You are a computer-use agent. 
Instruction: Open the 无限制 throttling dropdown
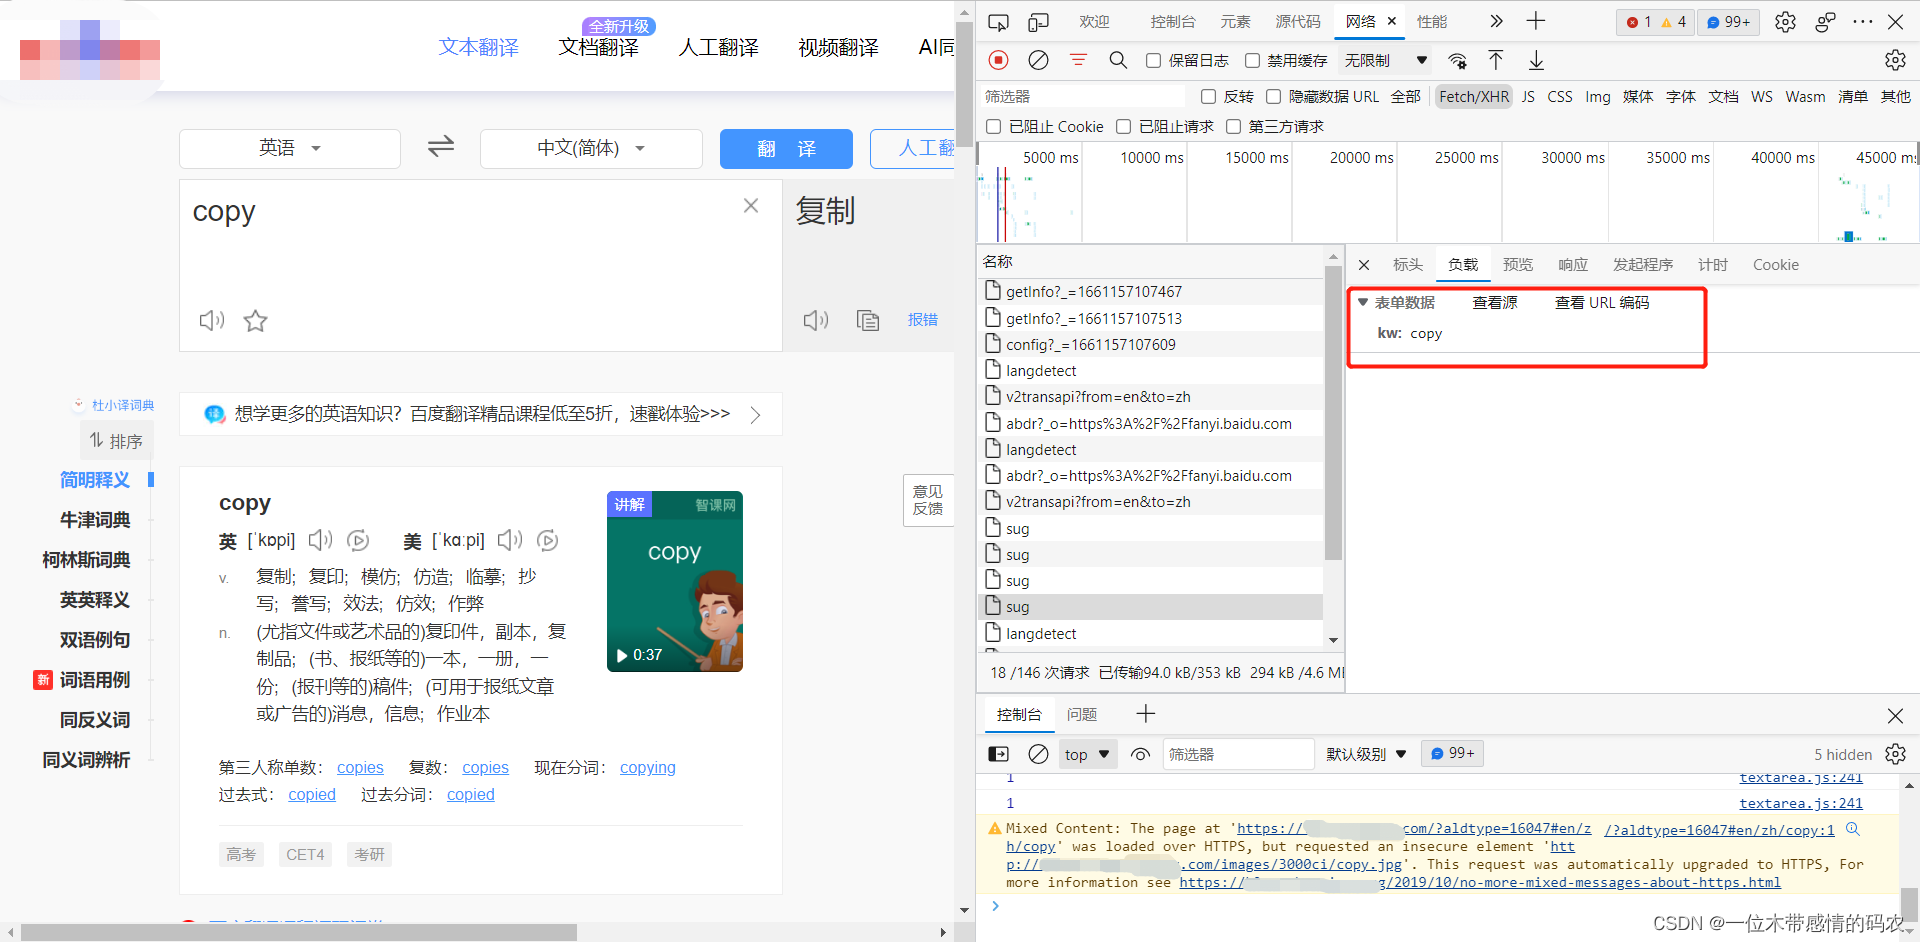click(1385, 61)
